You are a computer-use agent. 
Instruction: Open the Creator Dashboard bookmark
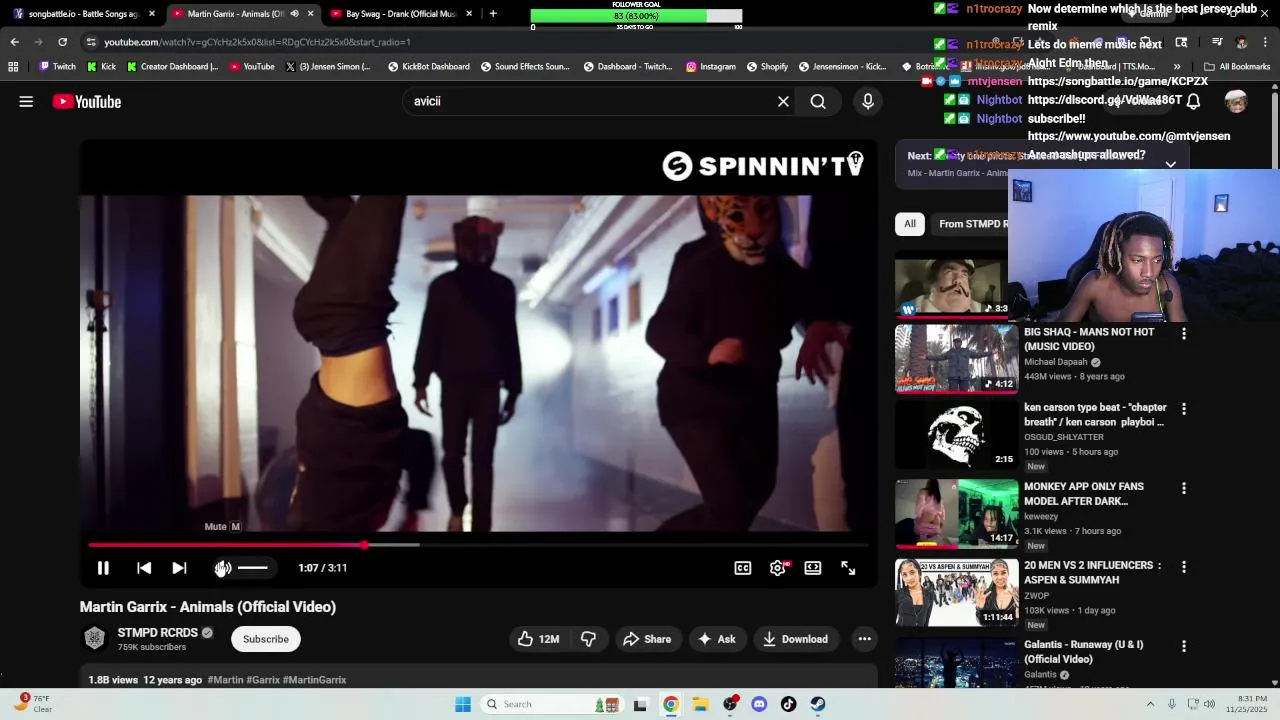[173, 67]
